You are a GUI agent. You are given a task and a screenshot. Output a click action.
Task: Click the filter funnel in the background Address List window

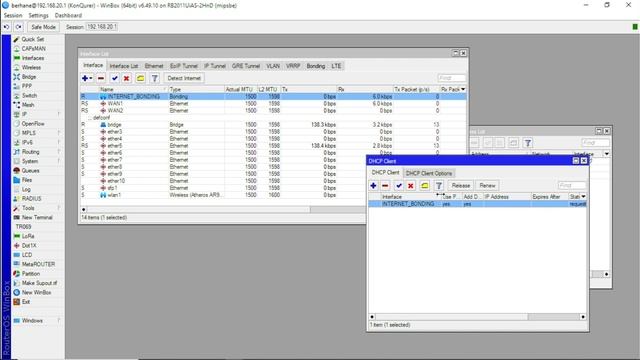[528, 143]
